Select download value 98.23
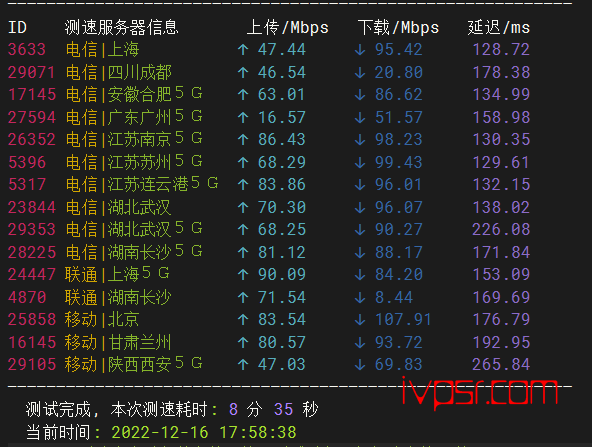The height and width of the screenshot is (447, 592). (399, 139)
